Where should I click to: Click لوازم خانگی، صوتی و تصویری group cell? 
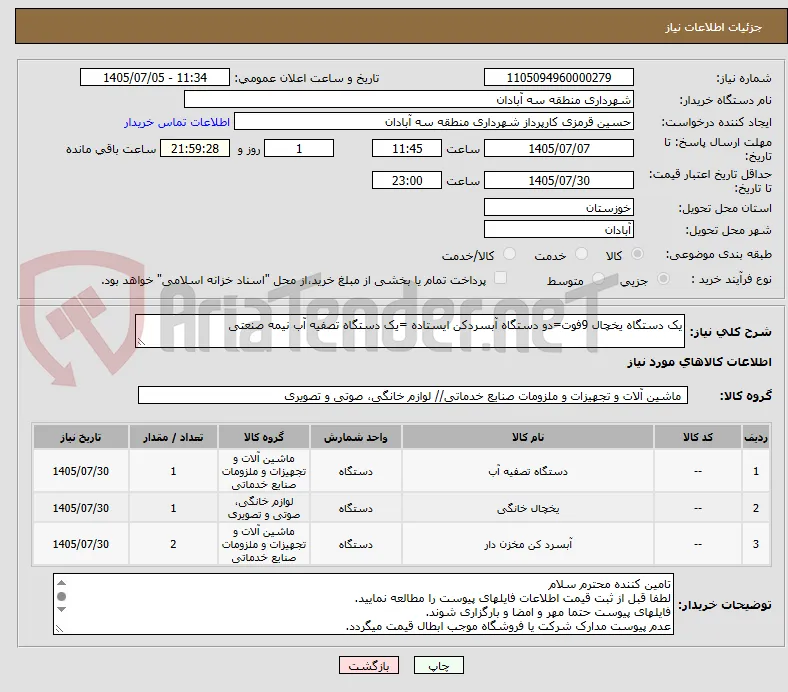(264, 508)
